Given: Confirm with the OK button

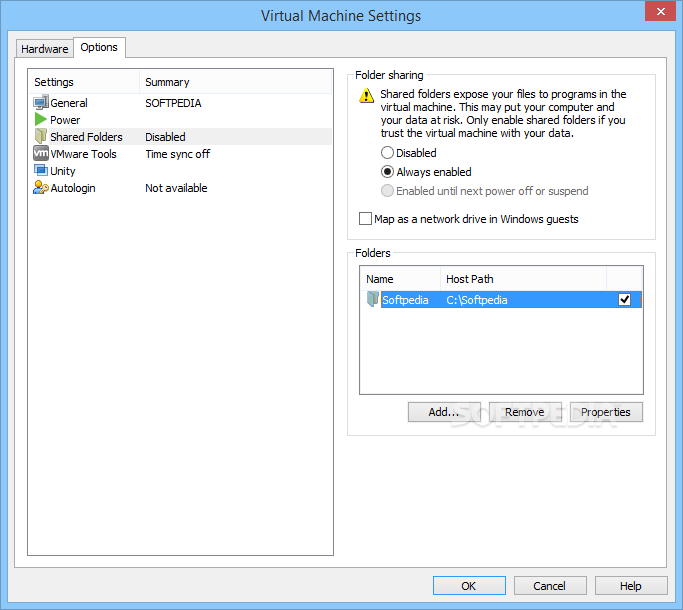Looking at the screenshot, I should (x=469, y=586).
